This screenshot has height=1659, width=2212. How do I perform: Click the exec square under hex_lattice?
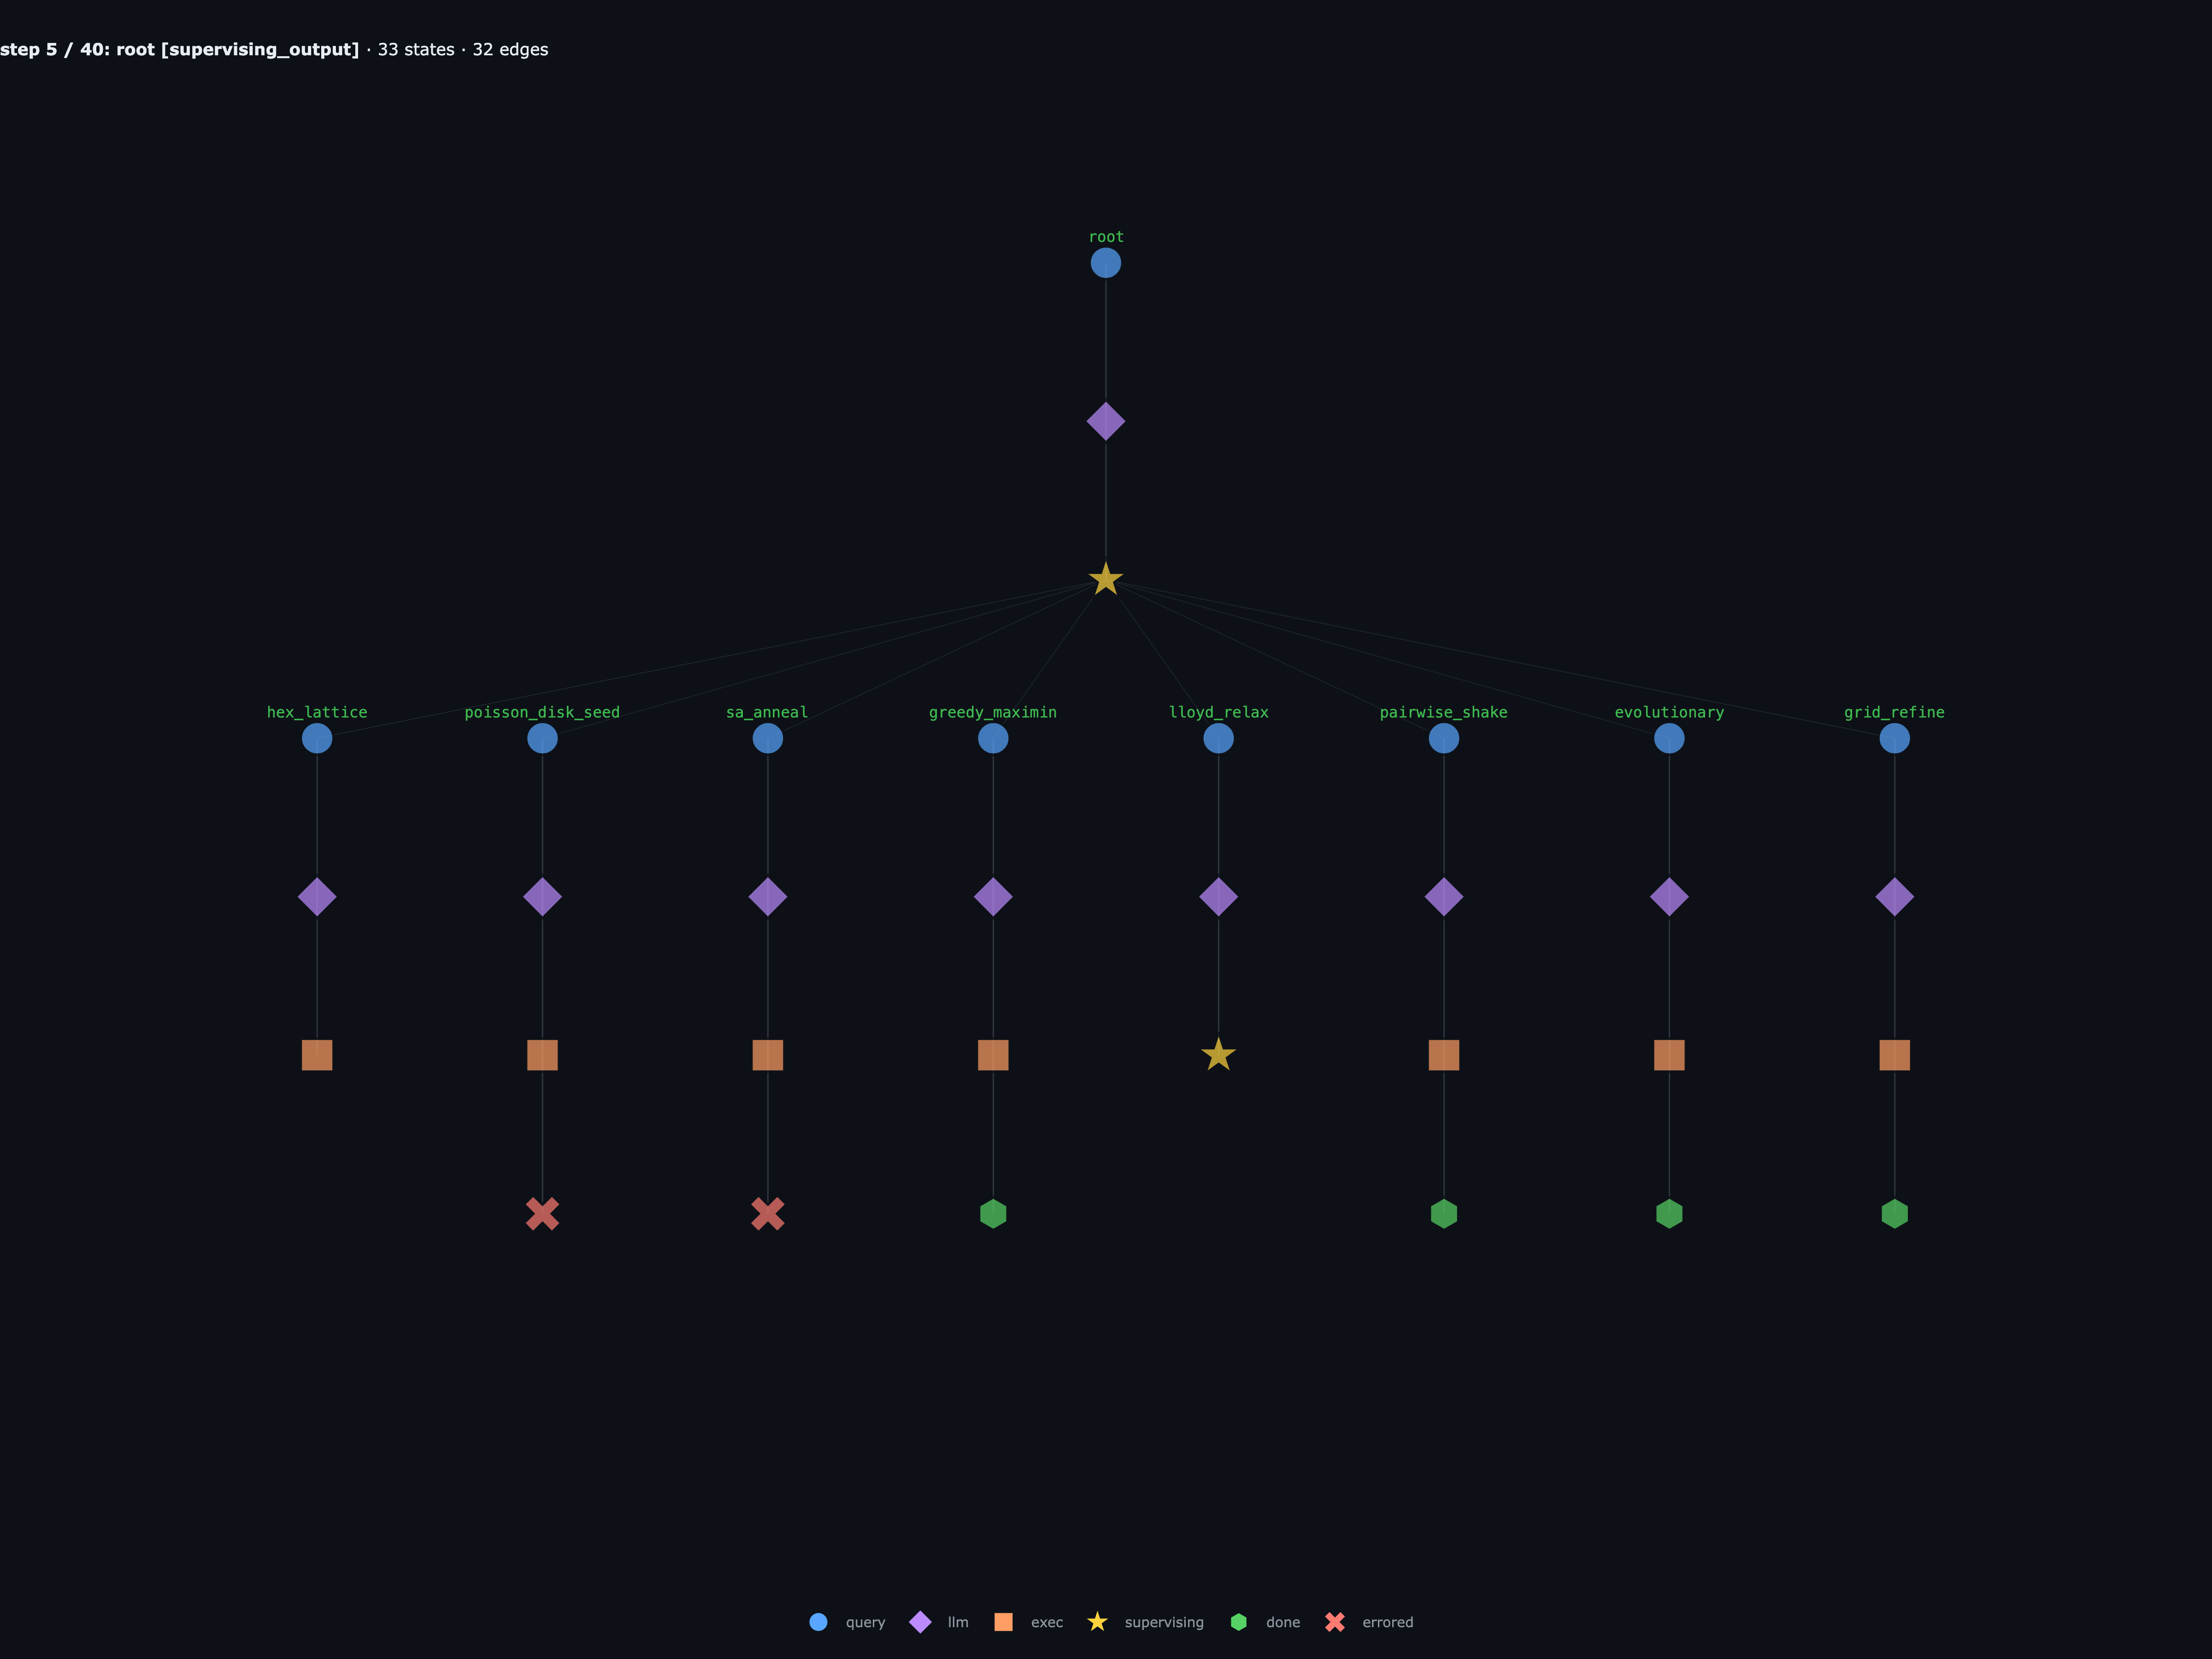pyautogui.click(x=317, y=1055)
